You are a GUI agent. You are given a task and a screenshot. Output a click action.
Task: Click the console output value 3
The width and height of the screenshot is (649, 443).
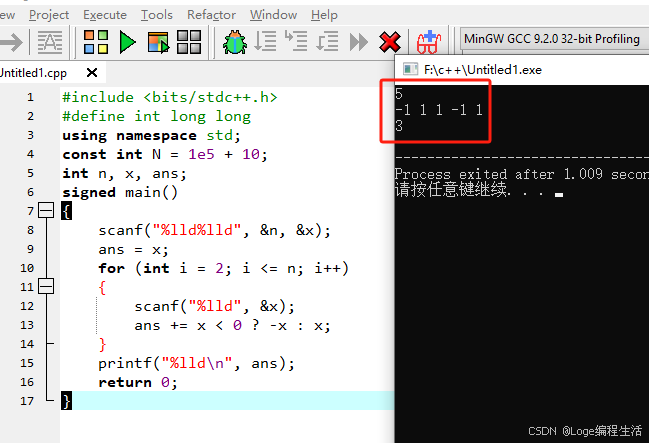399,125
